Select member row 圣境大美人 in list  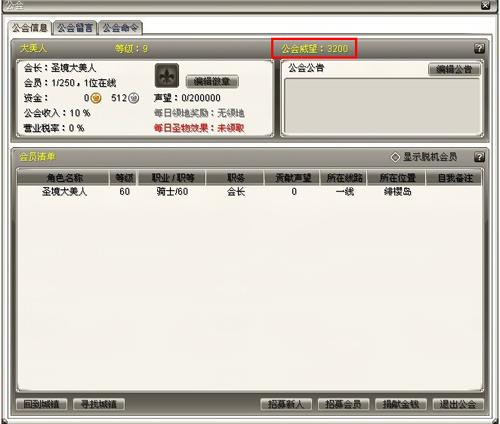click(249, 192)
